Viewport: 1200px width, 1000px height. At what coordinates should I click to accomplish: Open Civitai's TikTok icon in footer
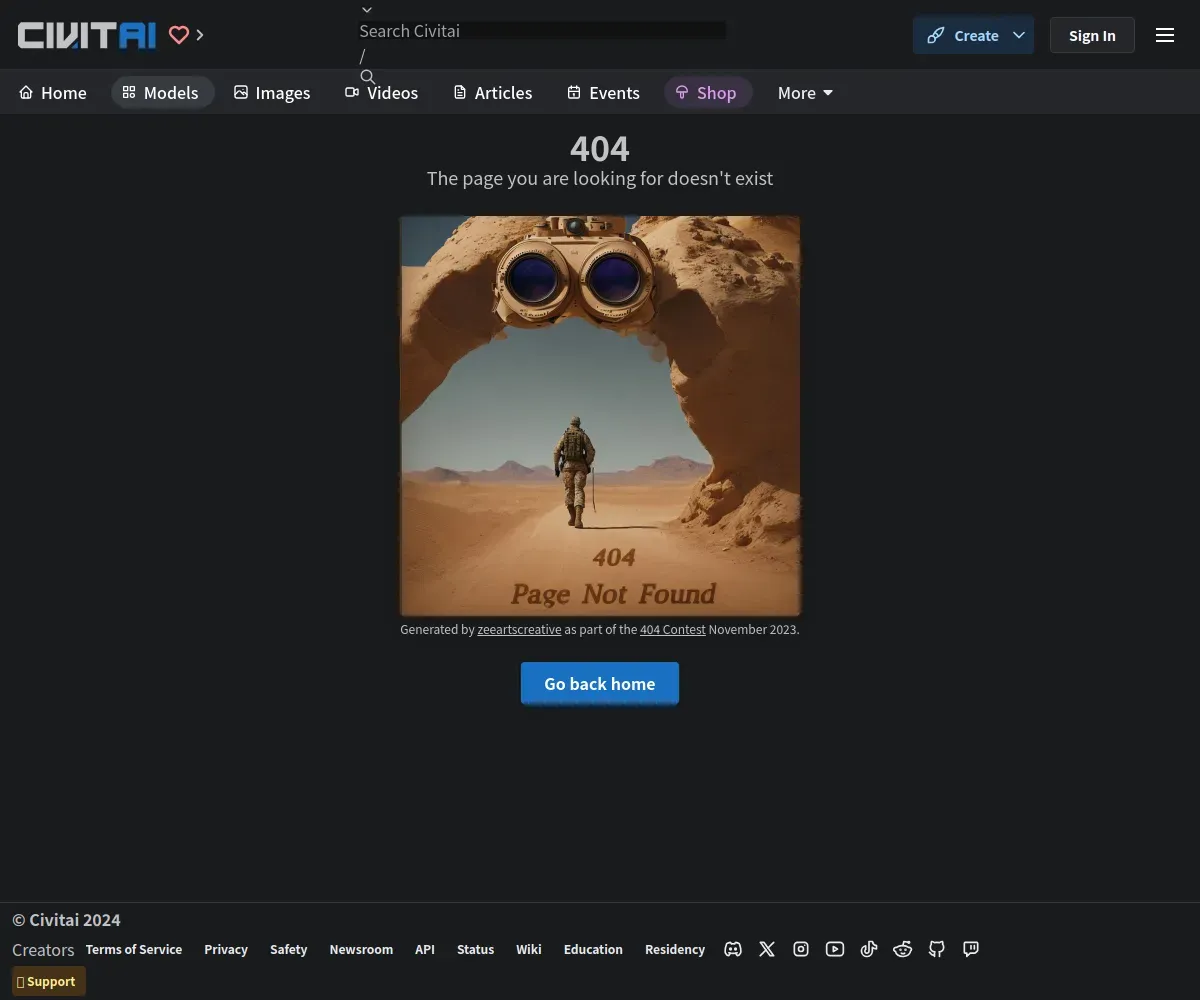869,949
